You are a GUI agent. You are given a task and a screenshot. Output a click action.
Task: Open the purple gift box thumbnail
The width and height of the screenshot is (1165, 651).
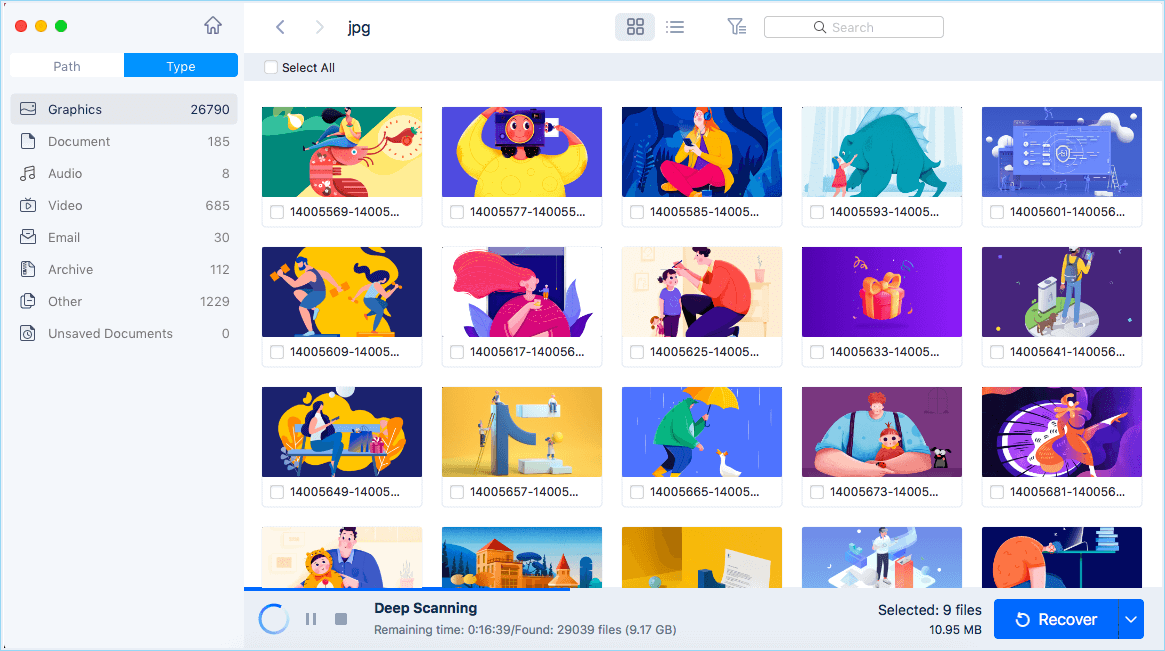pyautogui.click(x=881, y=292)
